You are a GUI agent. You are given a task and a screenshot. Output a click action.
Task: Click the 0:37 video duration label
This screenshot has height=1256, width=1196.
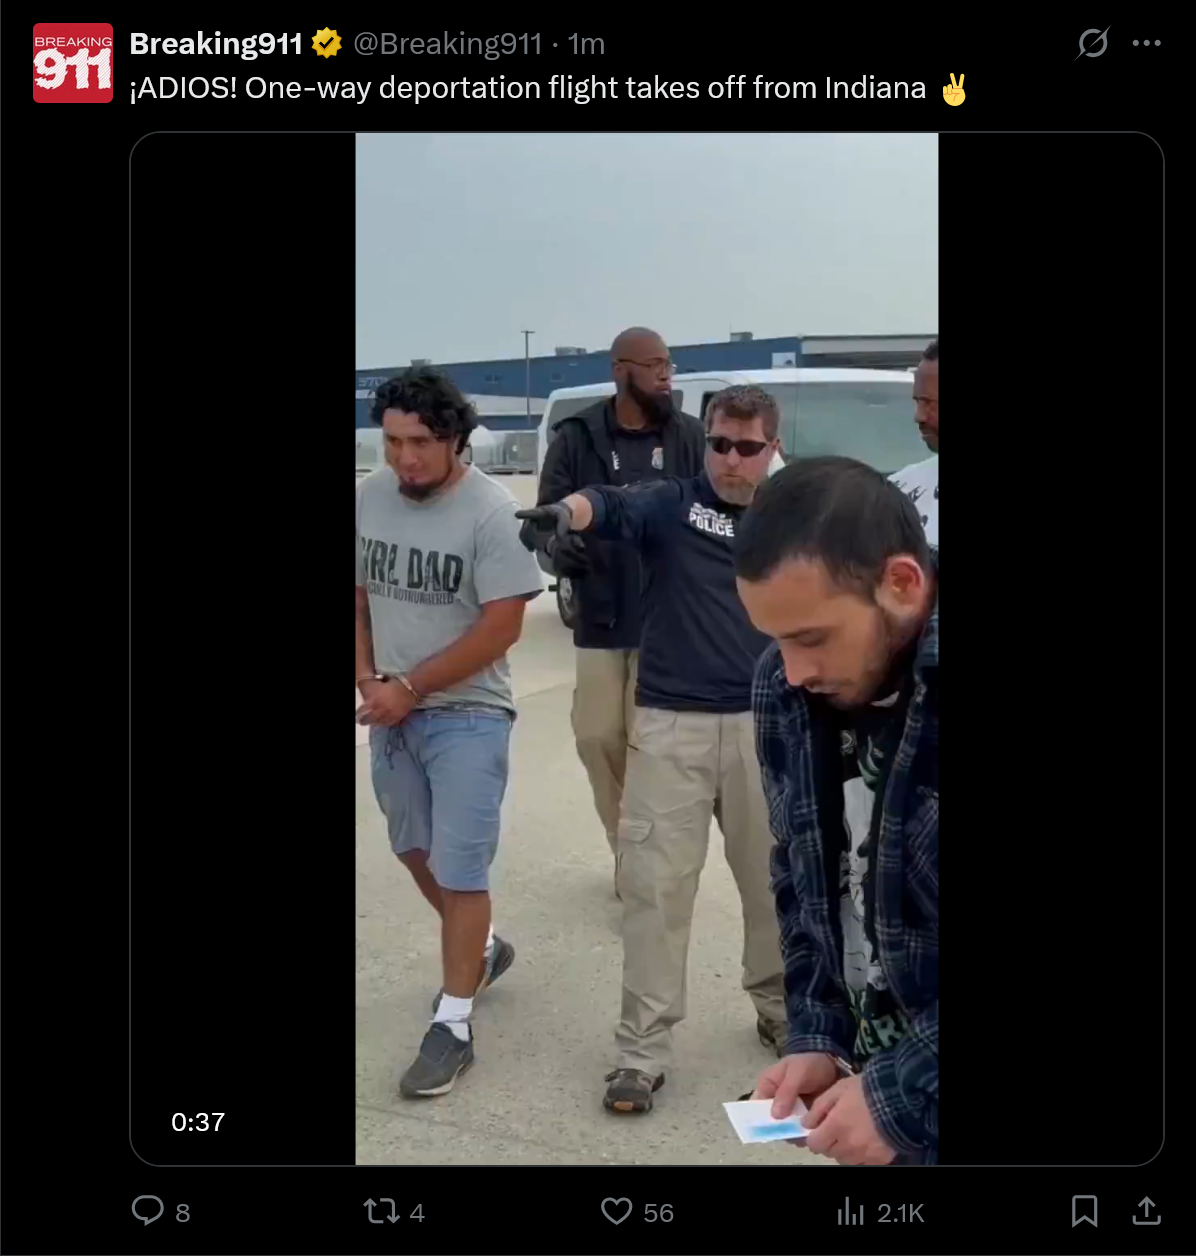(198, 1122)
